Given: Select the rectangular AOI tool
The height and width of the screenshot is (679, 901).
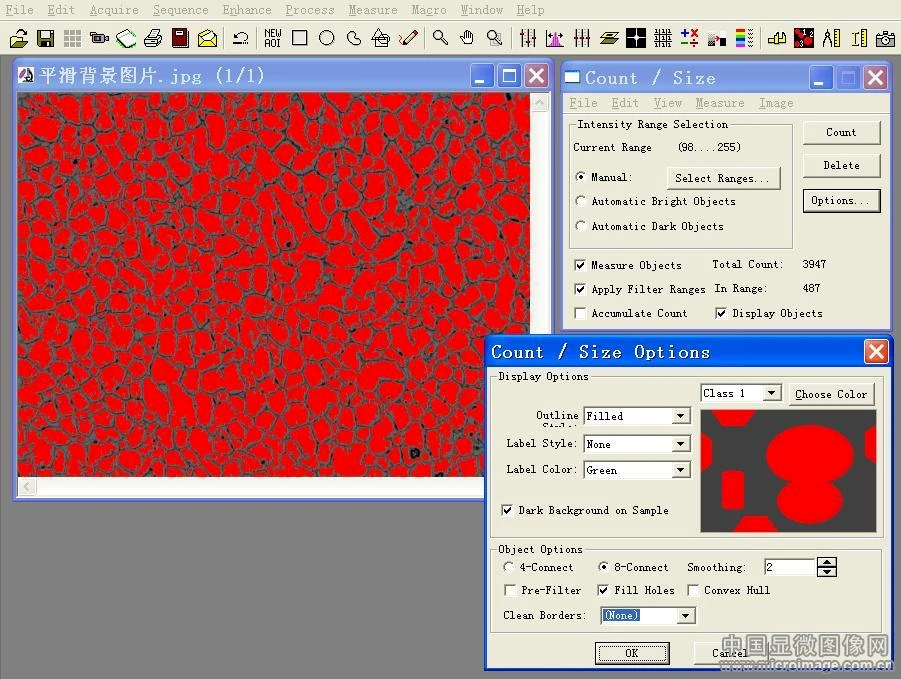Looking at the screenshot, I should 299,38.
